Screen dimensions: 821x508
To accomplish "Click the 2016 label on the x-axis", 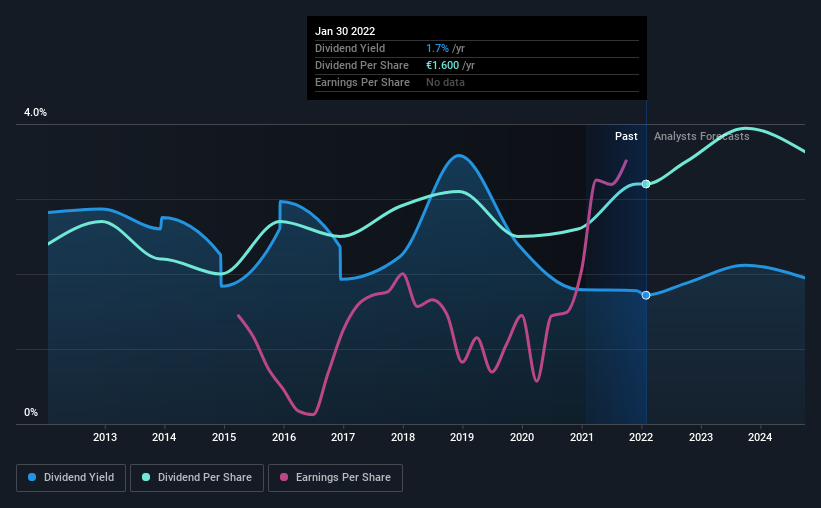I will 284,437.
